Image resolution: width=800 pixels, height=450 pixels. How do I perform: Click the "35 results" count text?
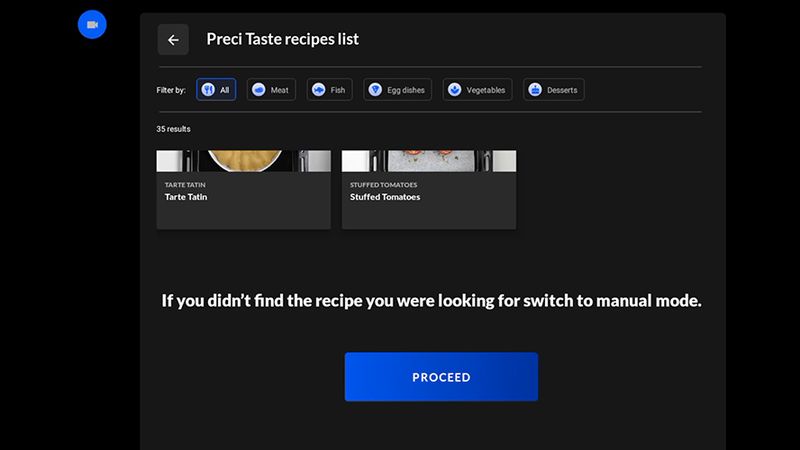click(173, 129)
